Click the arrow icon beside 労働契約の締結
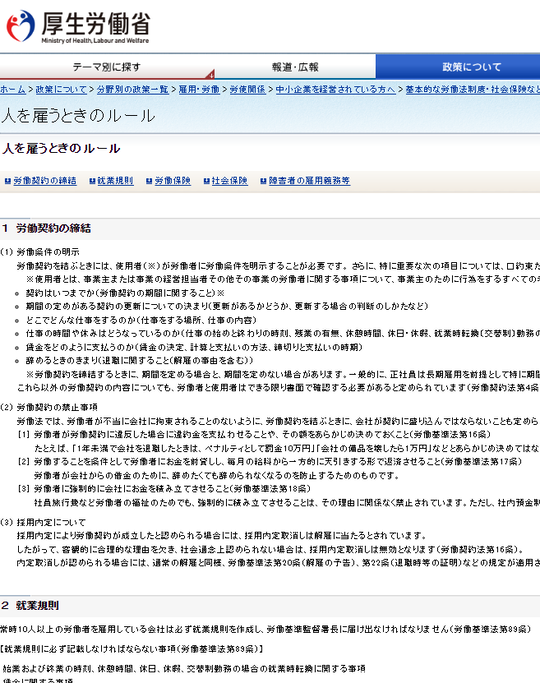540x683 pixels. 7,181
